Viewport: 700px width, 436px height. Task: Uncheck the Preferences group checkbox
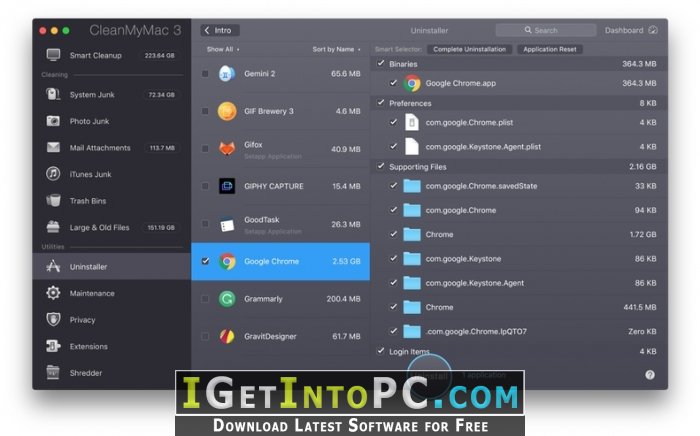tap(380, 103)
